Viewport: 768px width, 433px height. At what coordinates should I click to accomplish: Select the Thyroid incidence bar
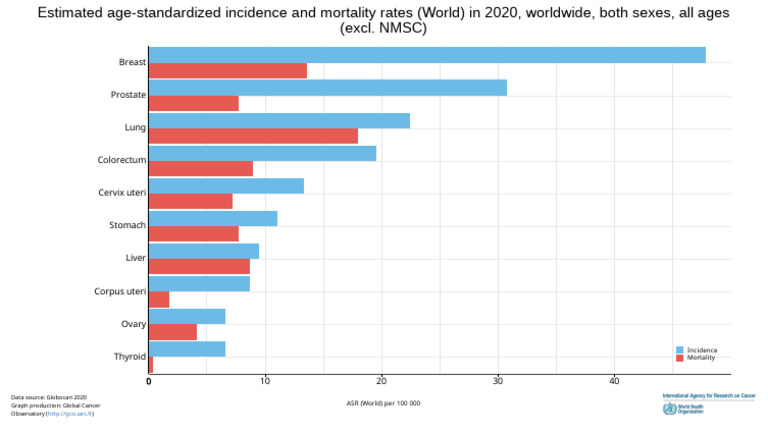click(x=187, y=349)
